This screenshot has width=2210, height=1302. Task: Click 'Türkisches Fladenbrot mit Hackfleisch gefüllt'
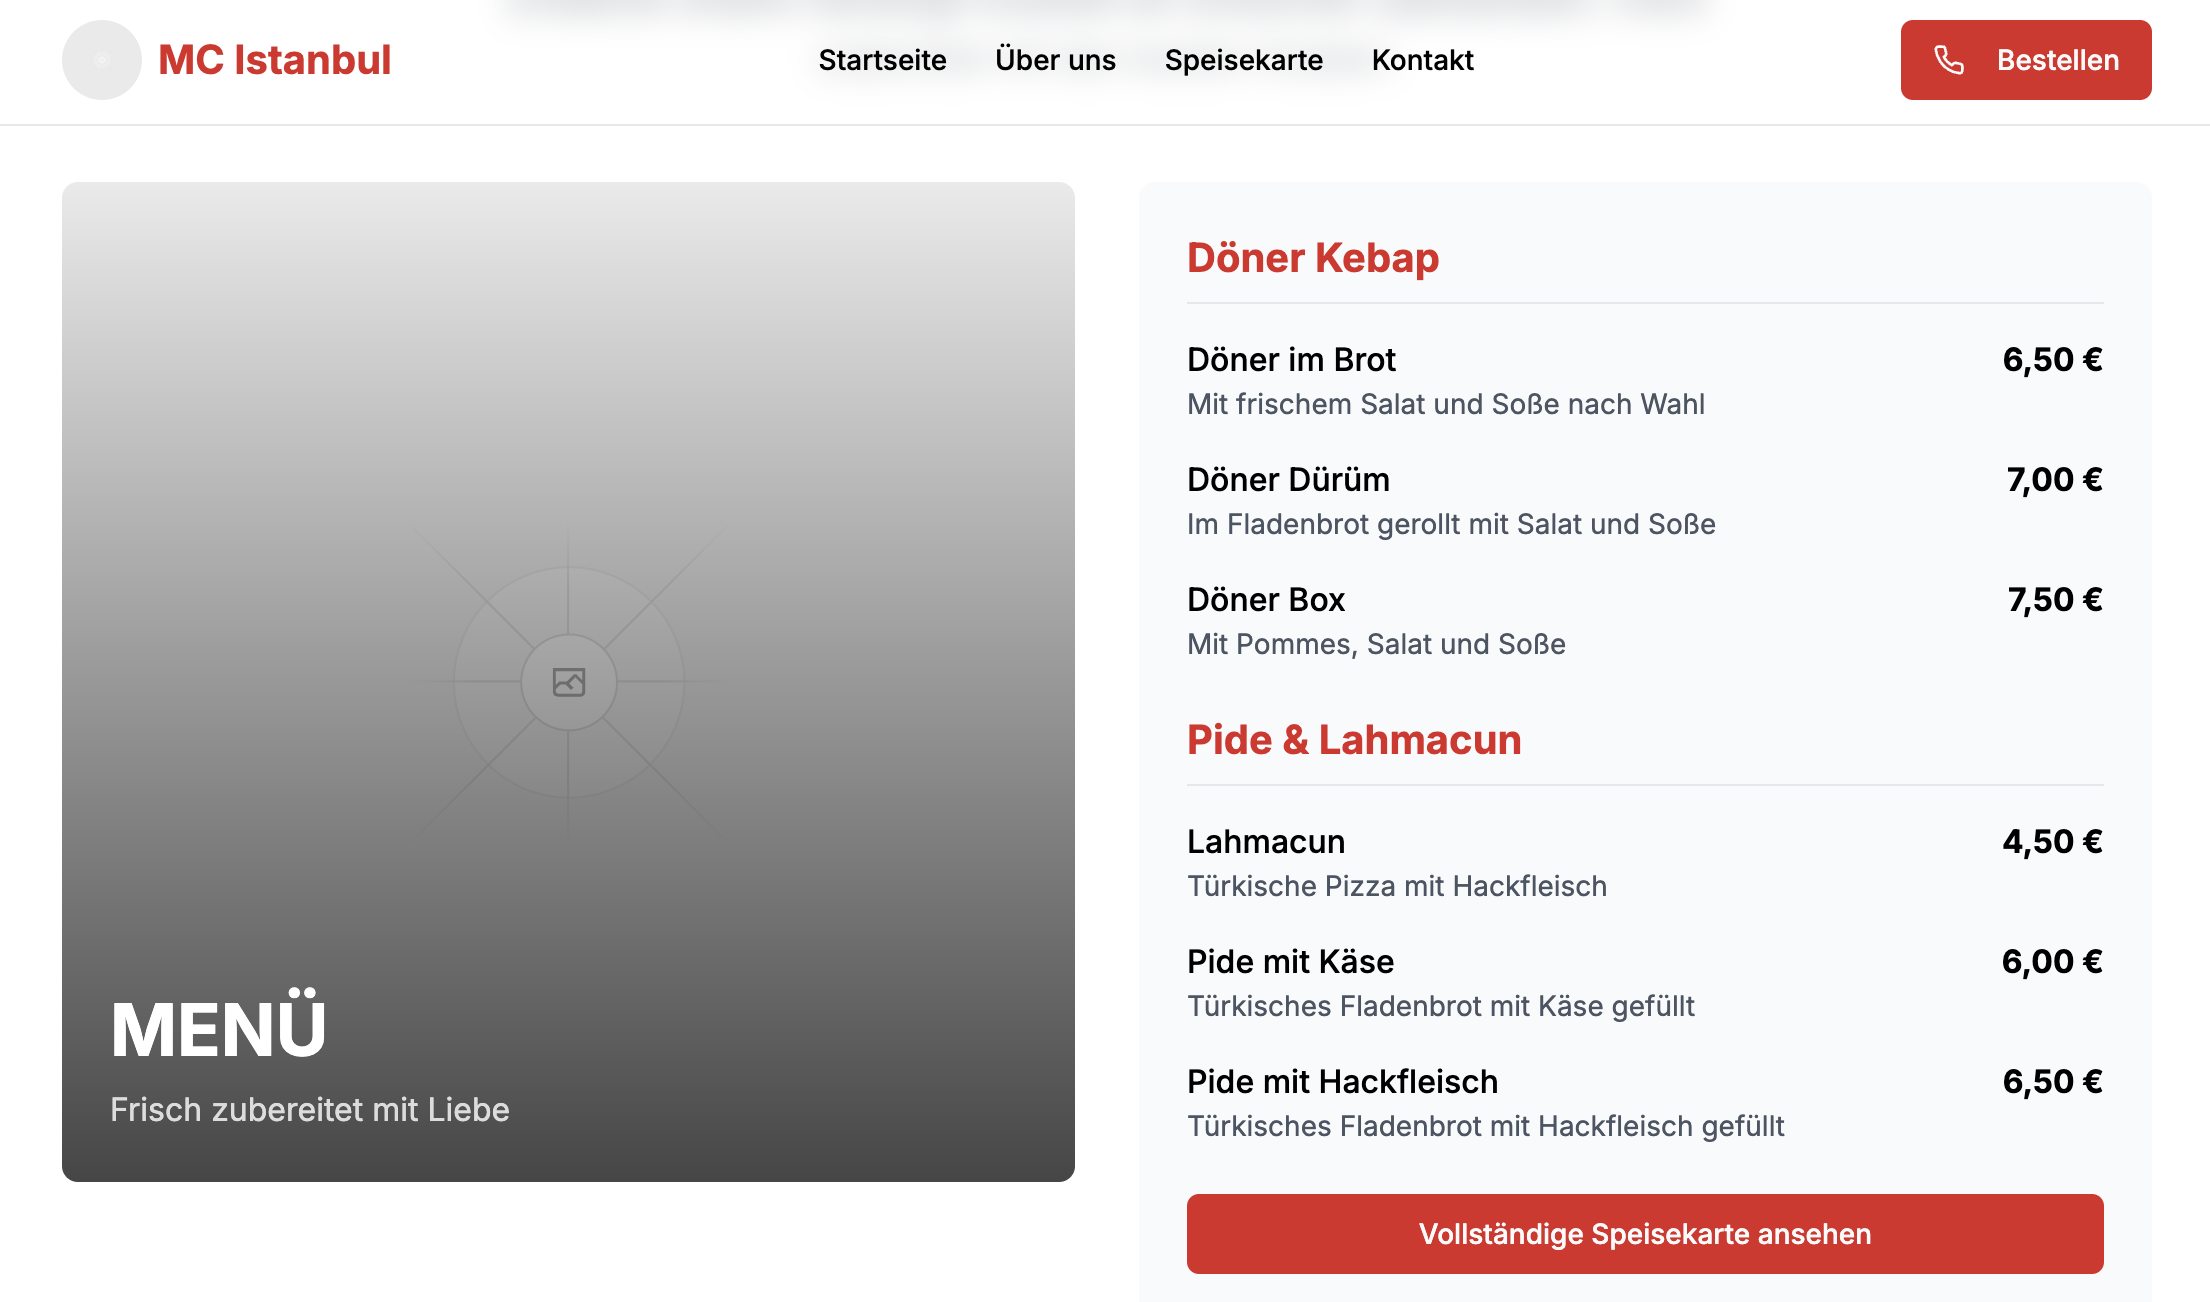1486,1126
